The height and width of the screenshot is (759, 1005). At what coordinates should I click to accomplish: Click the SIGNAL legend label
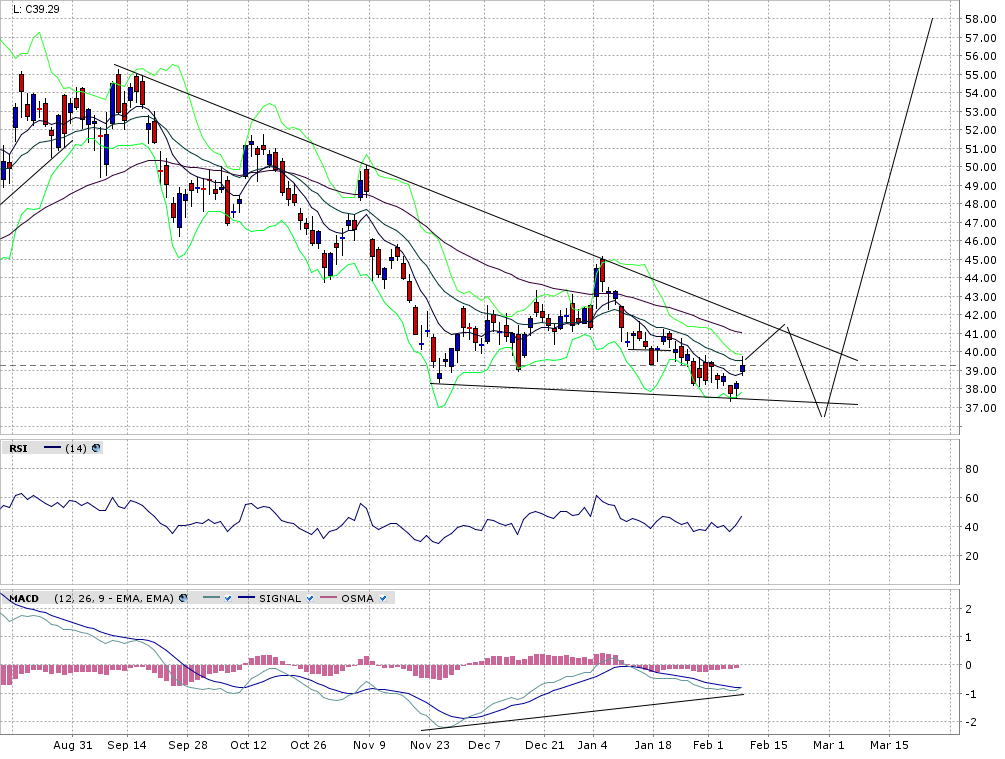click(x=279, y=598)
